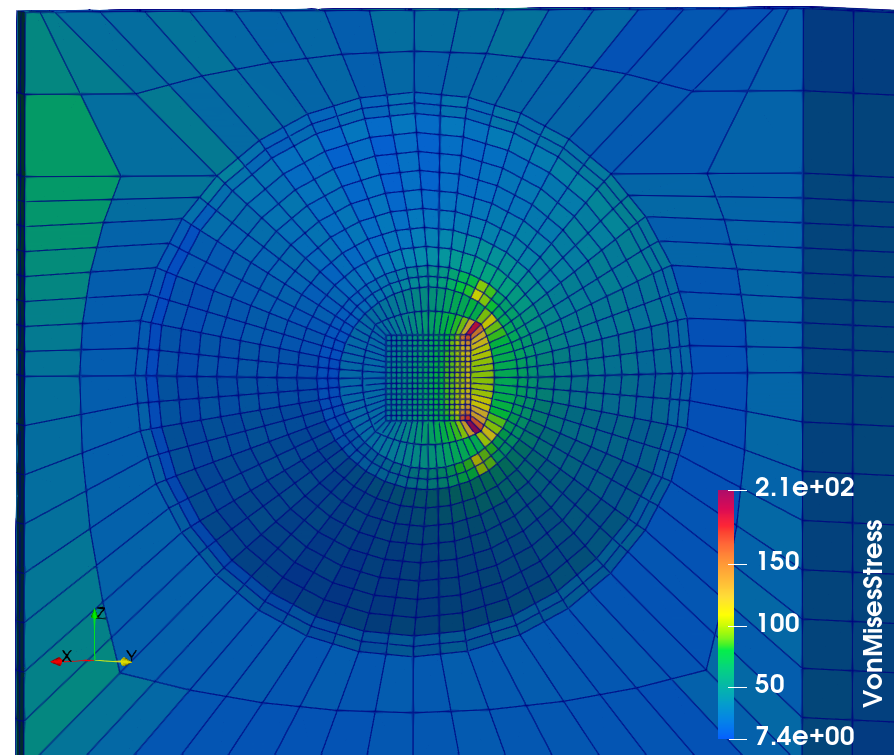Screen dimensions: 894x755
Task: Click the VonMisesStress legend title
Action: (x=872, y=614)
